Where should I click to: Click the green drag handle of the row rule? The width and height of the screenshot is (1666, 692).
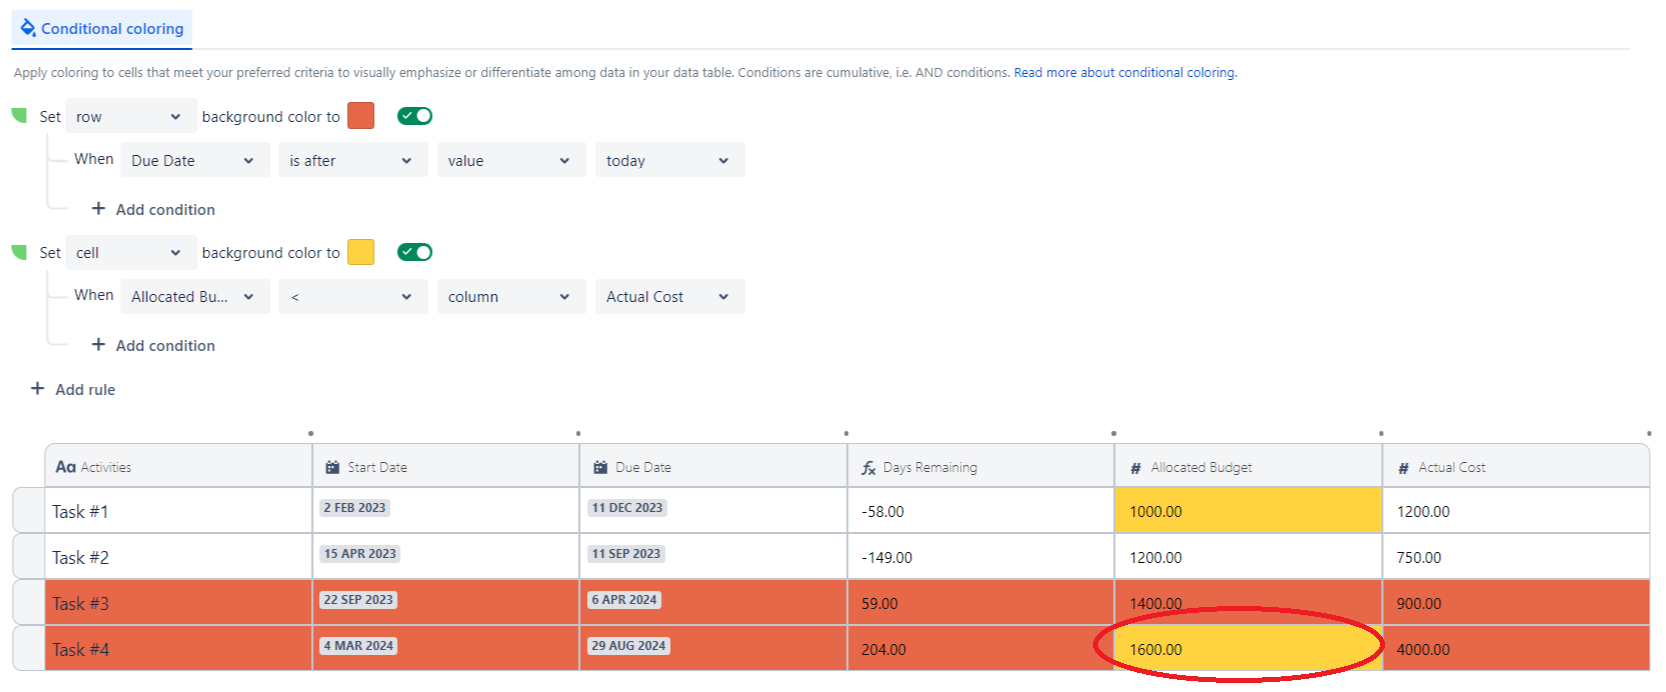19,116
